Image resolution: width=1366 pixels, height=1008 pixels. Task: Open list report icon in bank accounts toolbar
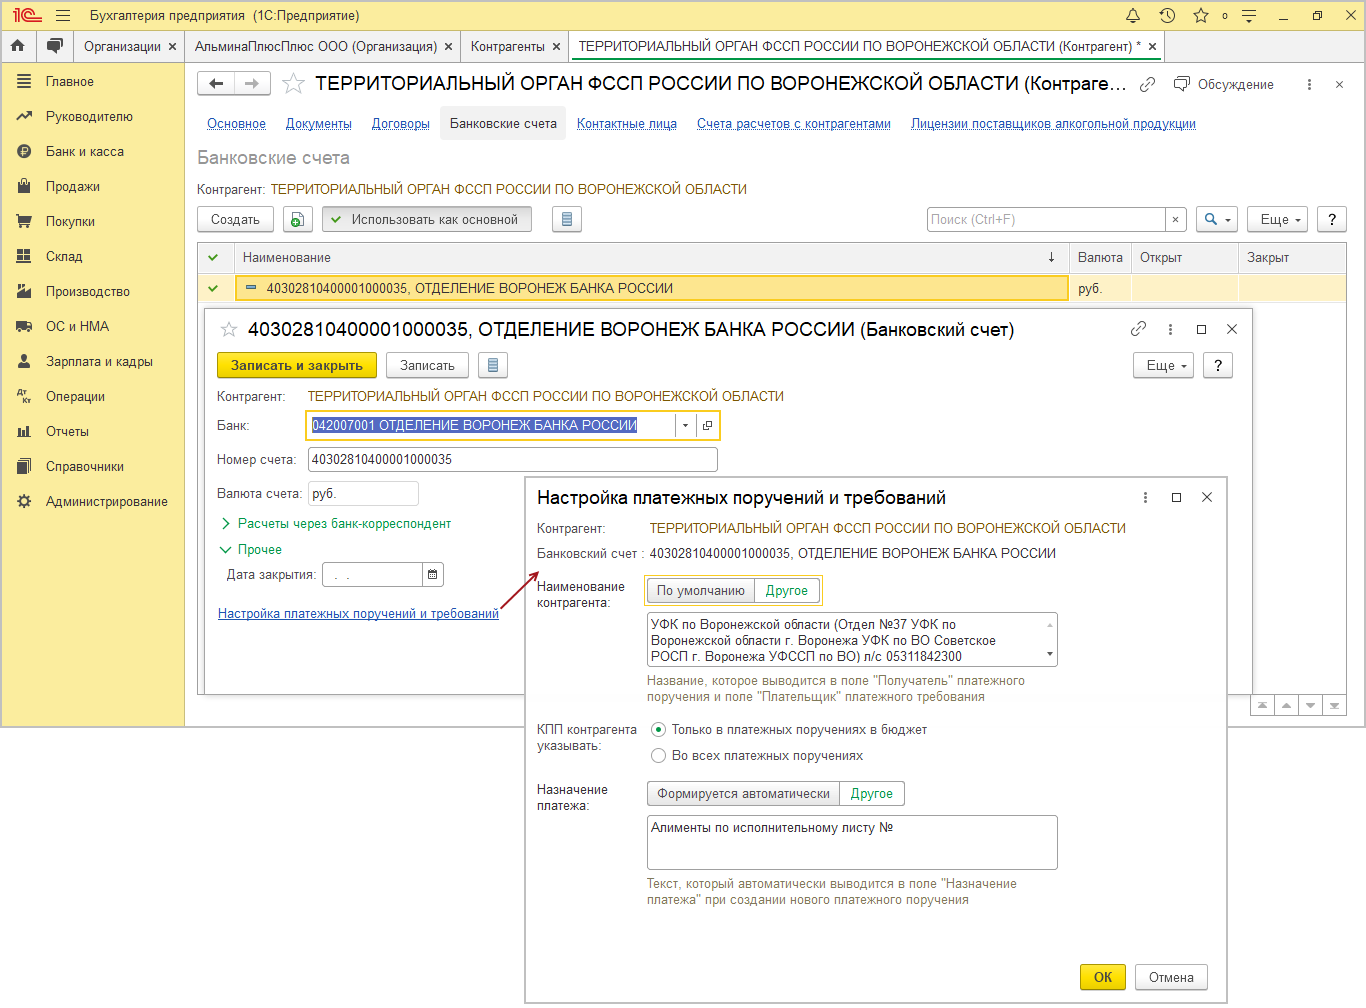[567, 220]
